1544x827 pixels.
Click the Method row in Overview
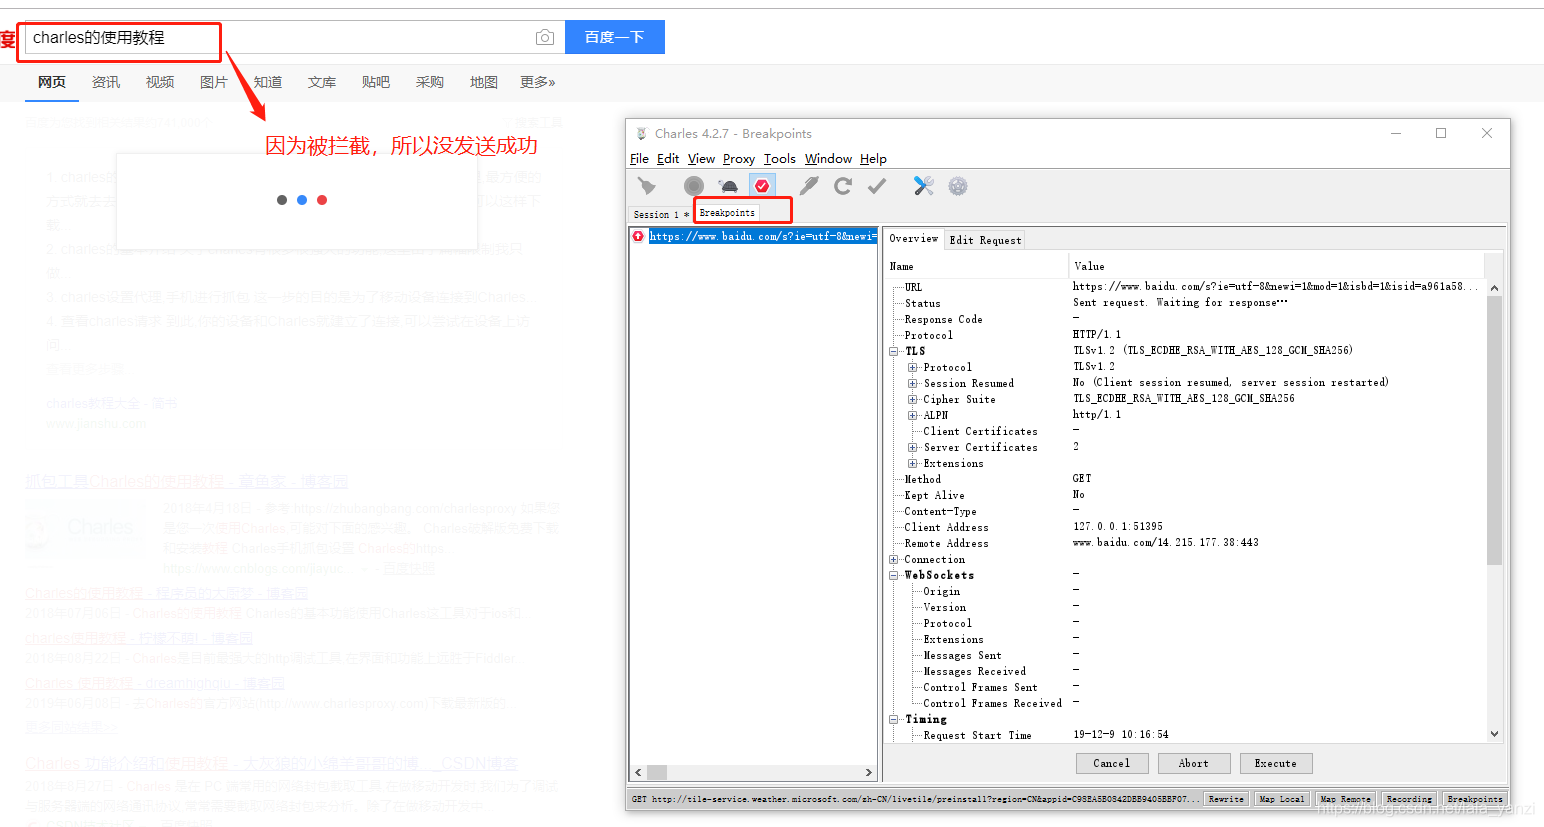1185,479
